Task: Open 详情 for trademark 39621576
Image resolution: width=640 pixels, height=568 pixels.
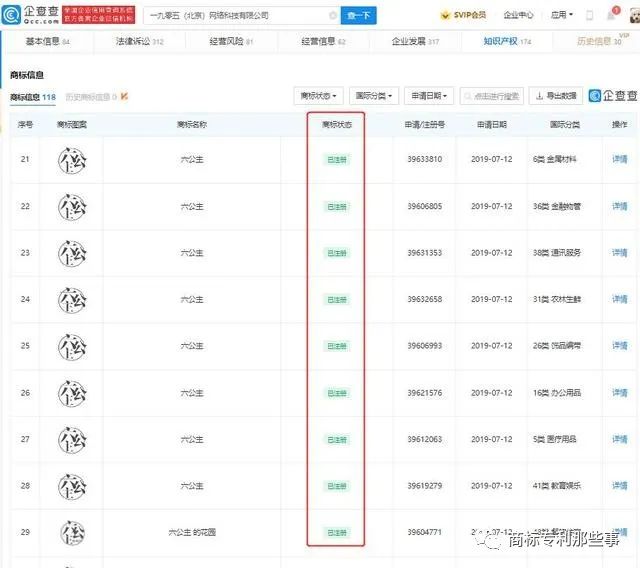Action: click(x=620, y=393)
